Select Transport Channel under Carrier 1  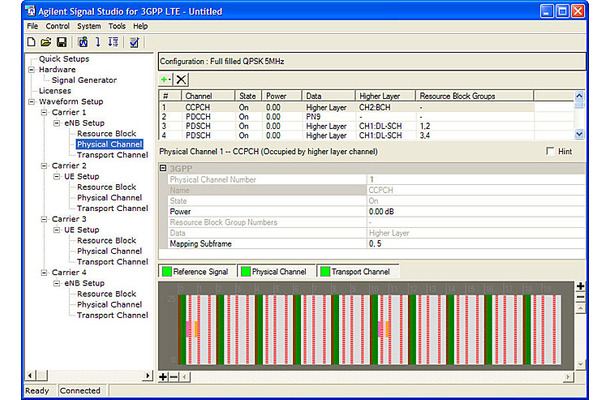point(112,155)
